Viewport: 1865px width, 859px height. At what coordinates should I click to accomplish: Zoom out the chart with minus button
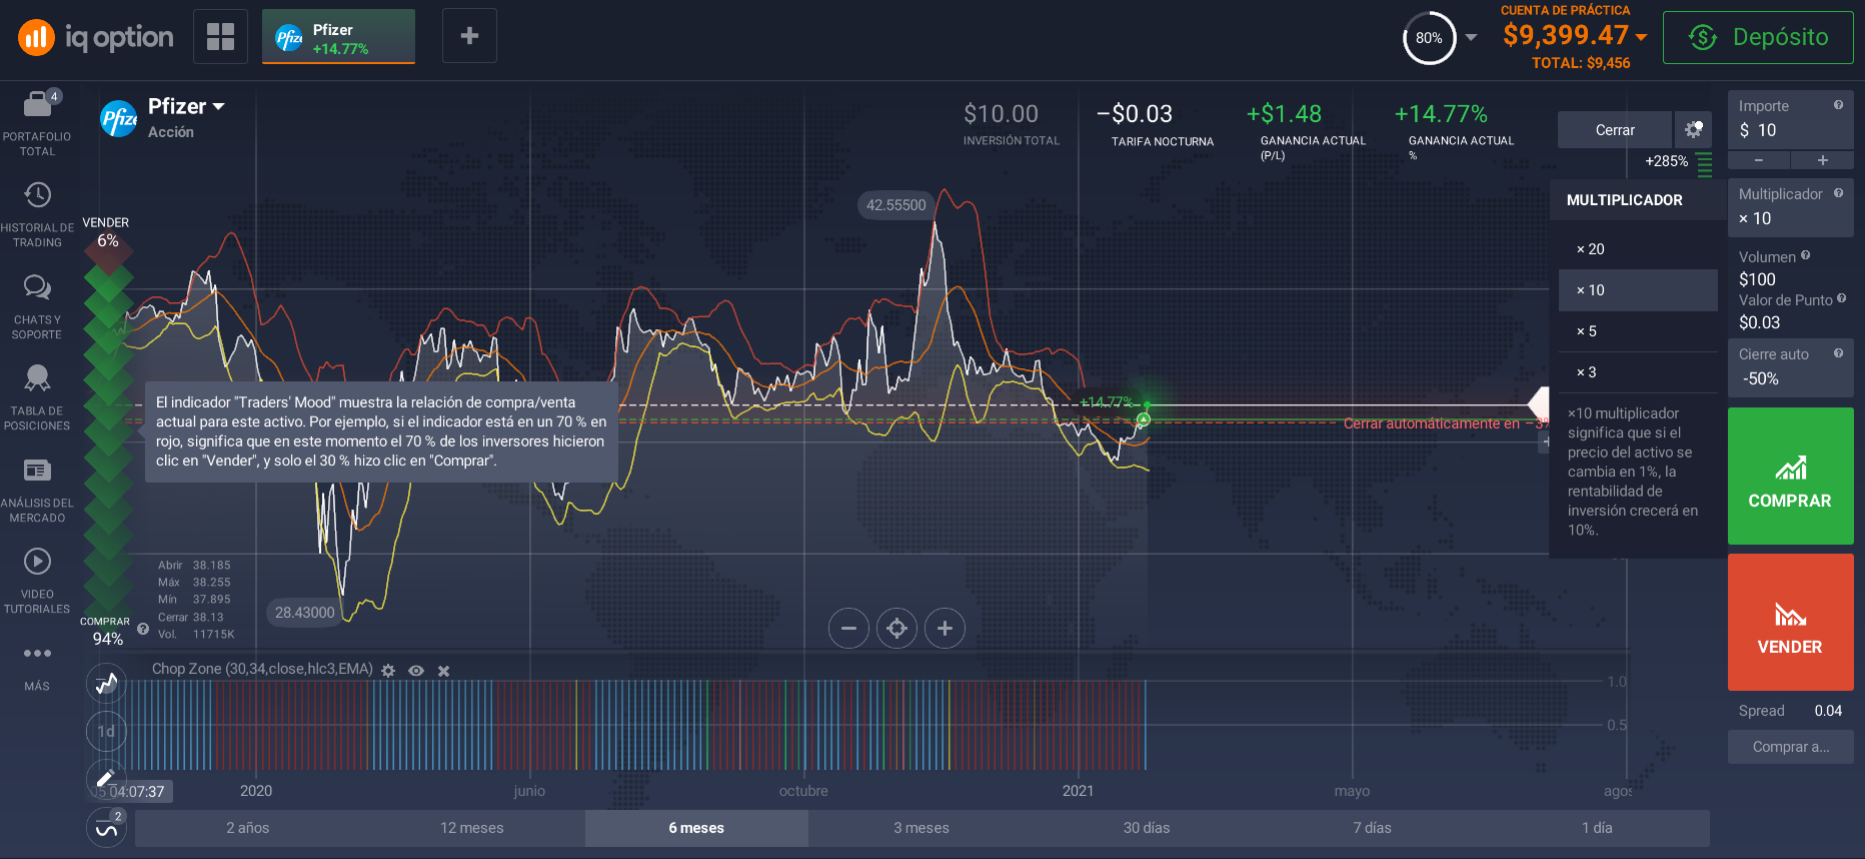click(x=848, y=628)
